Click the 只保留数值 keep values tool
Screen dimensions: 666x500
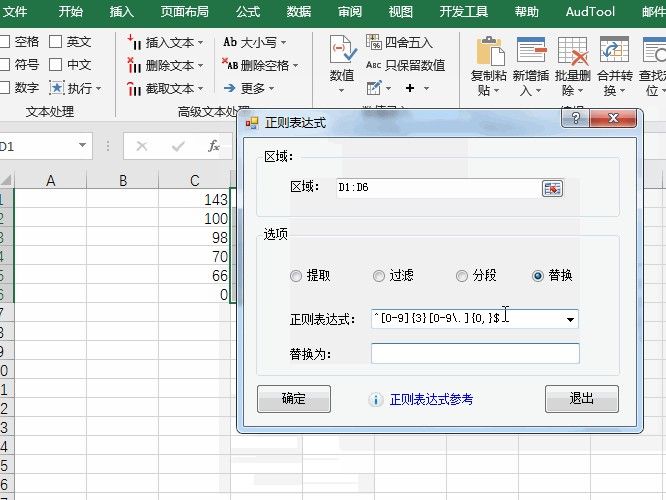[x=405, y=65]
